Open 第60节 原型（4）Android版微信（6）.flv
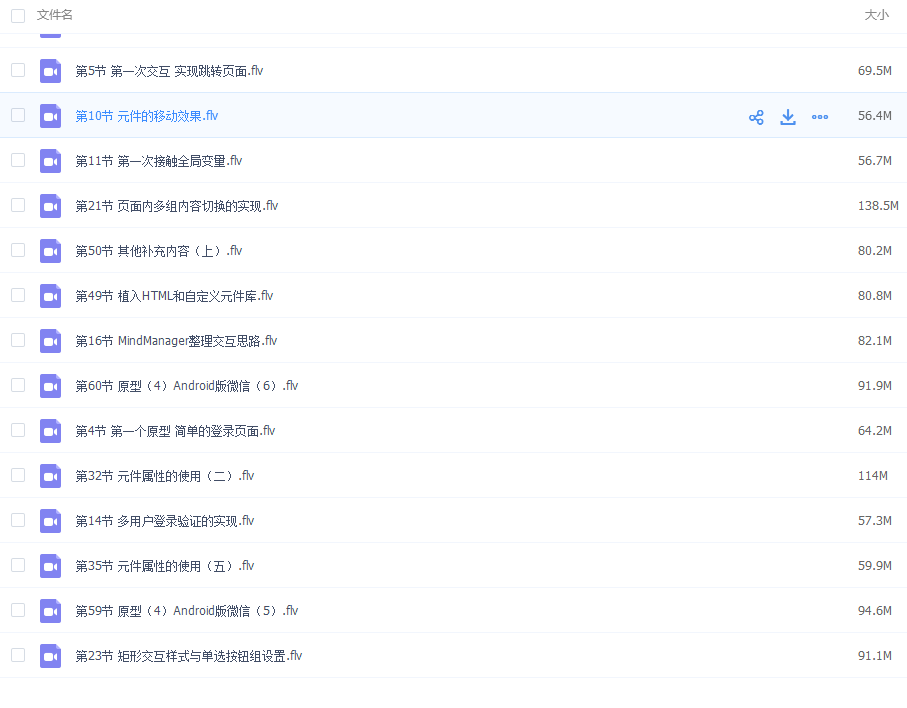Viewport: 907px width, 708px height. [x=186, y=386]
